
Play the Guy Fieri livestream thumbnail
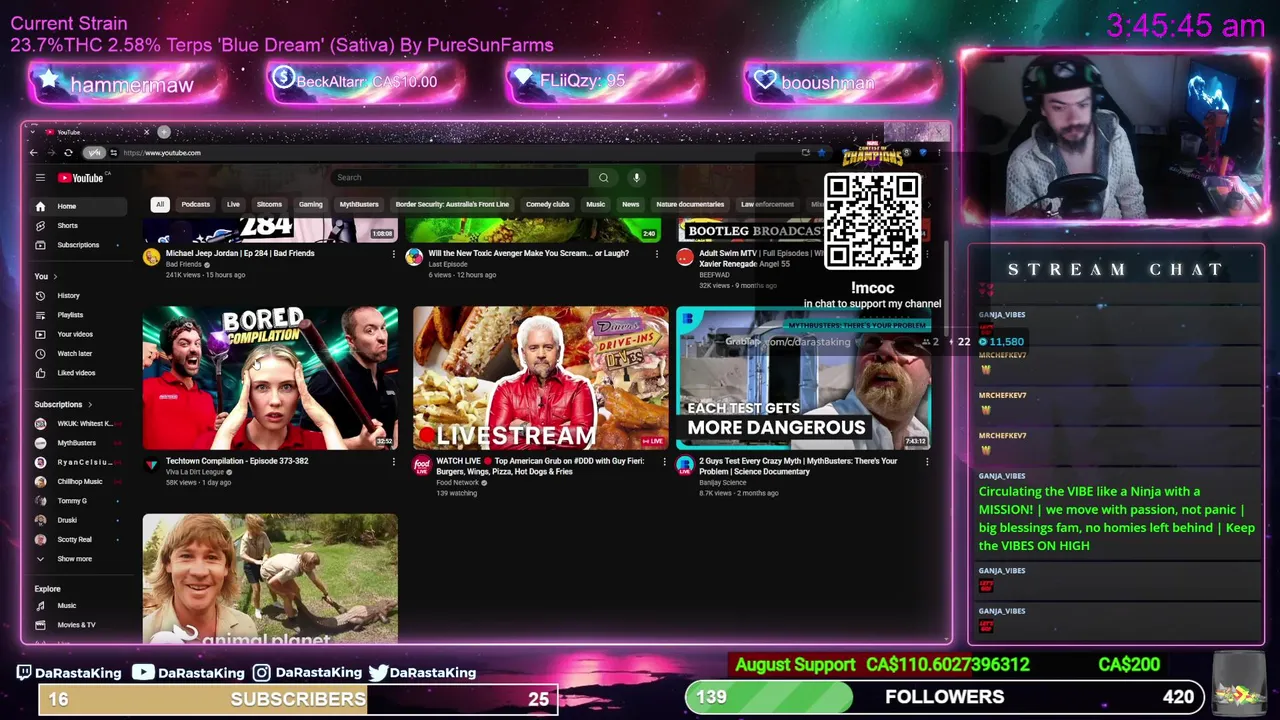point(541,378)
